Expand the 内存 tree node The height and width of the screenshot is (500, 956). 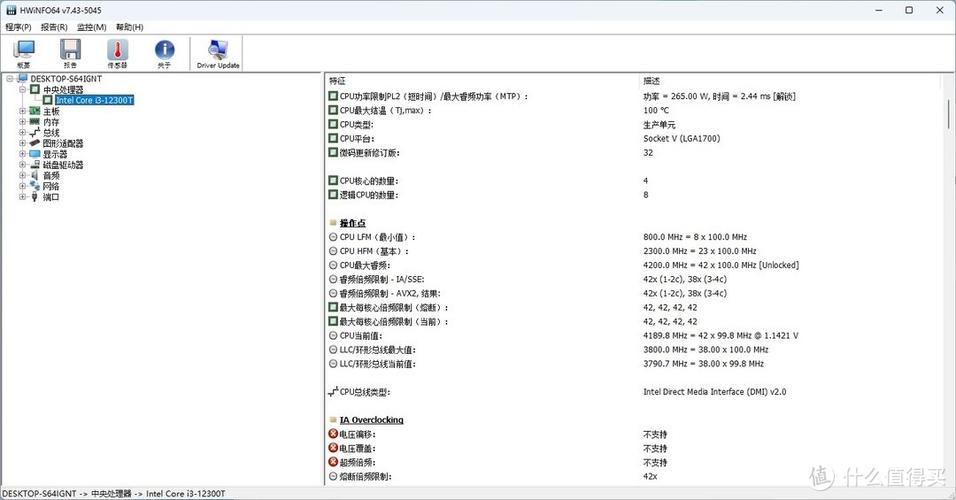(23, 122)
